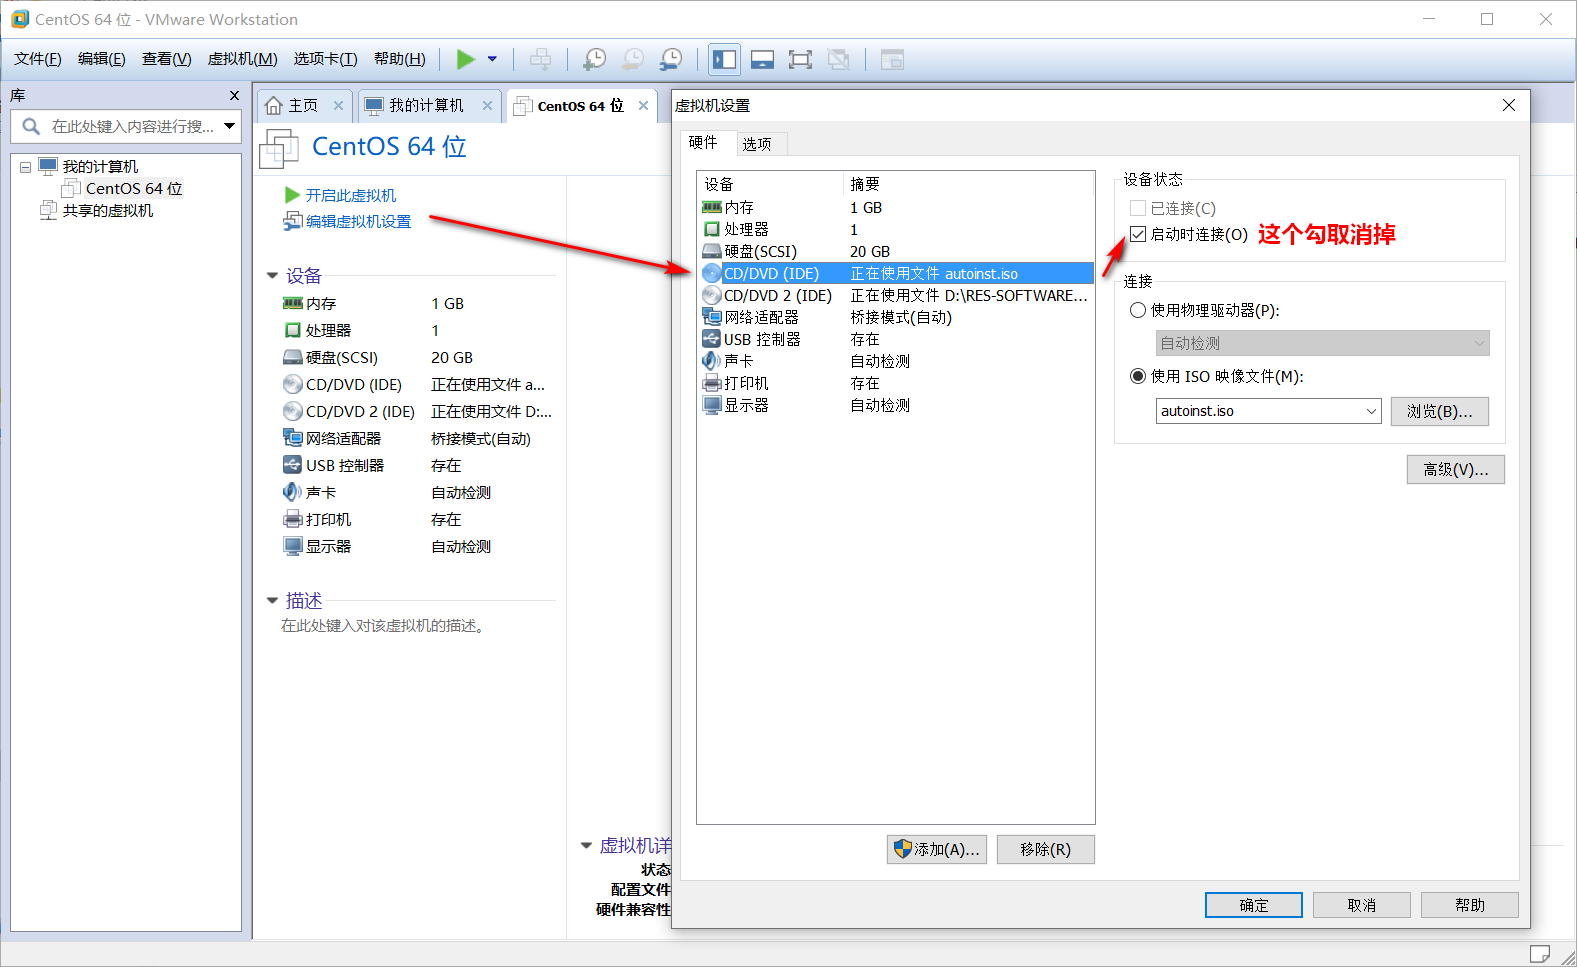This screenshot has height=967, width=1577.
Task: Select 声卡 row in settings list
Action: pos(896,361)
